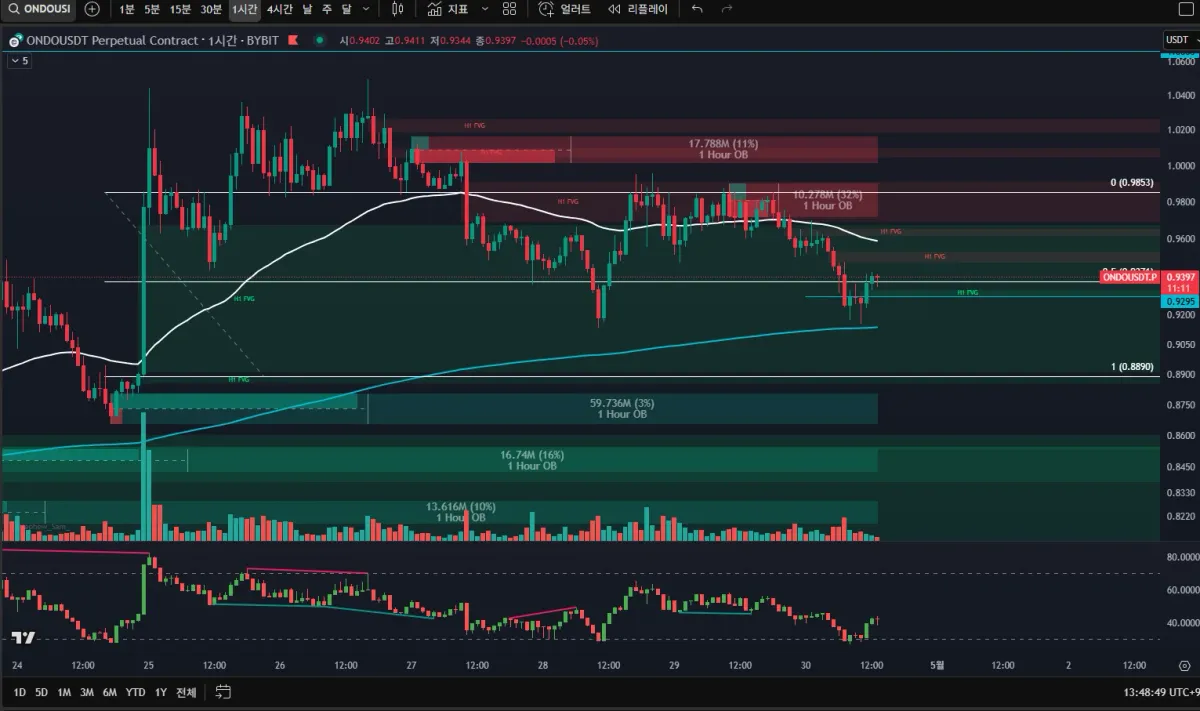Viewport: 1200px width, 711px height.
Task: Click the red flag icon beside BYBIT
Action: (293, 41)
